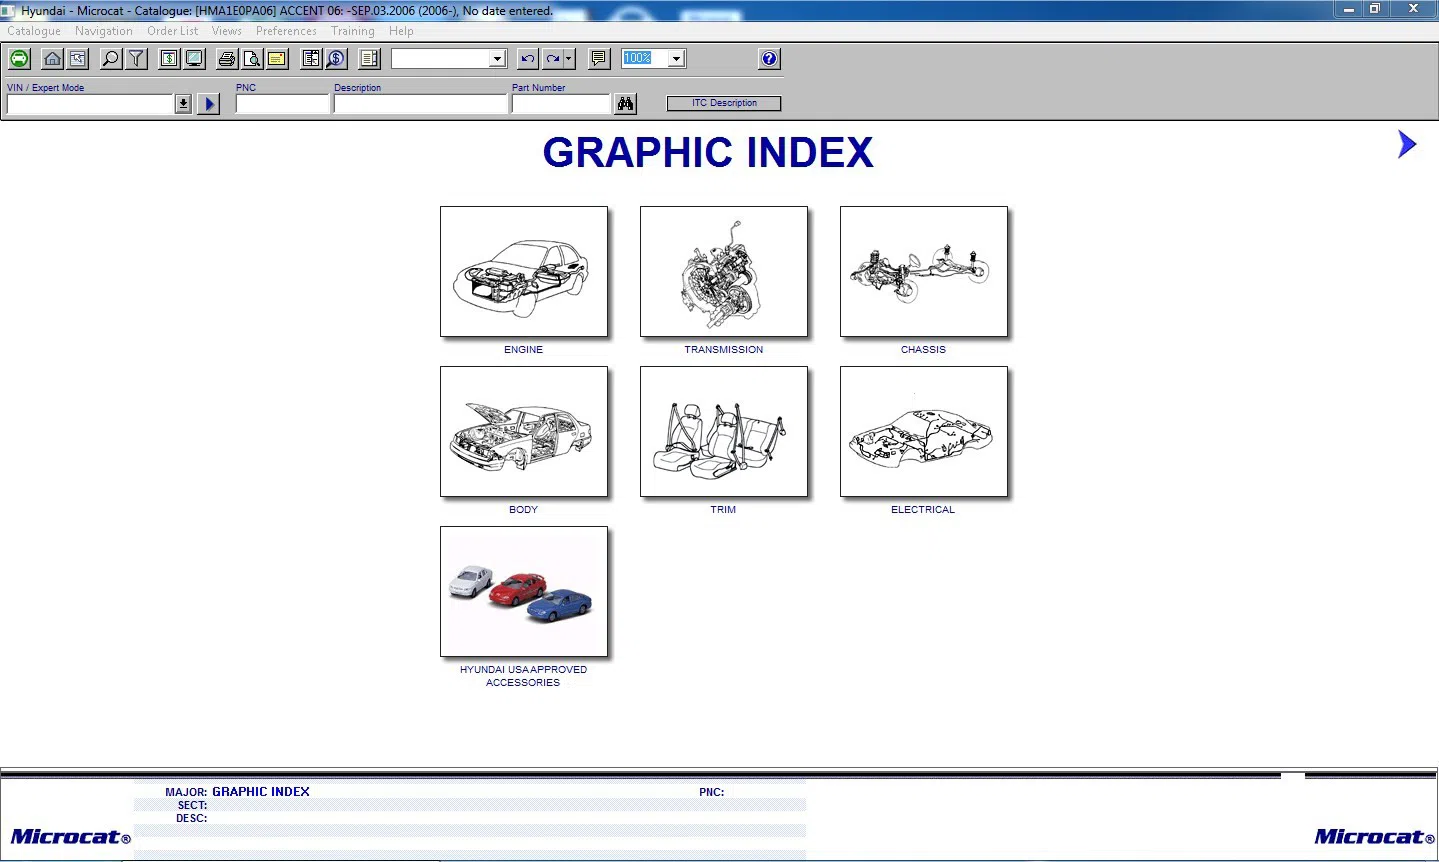
Task: Click the next page blue arrow
Action: click(x=1407, y=145)
